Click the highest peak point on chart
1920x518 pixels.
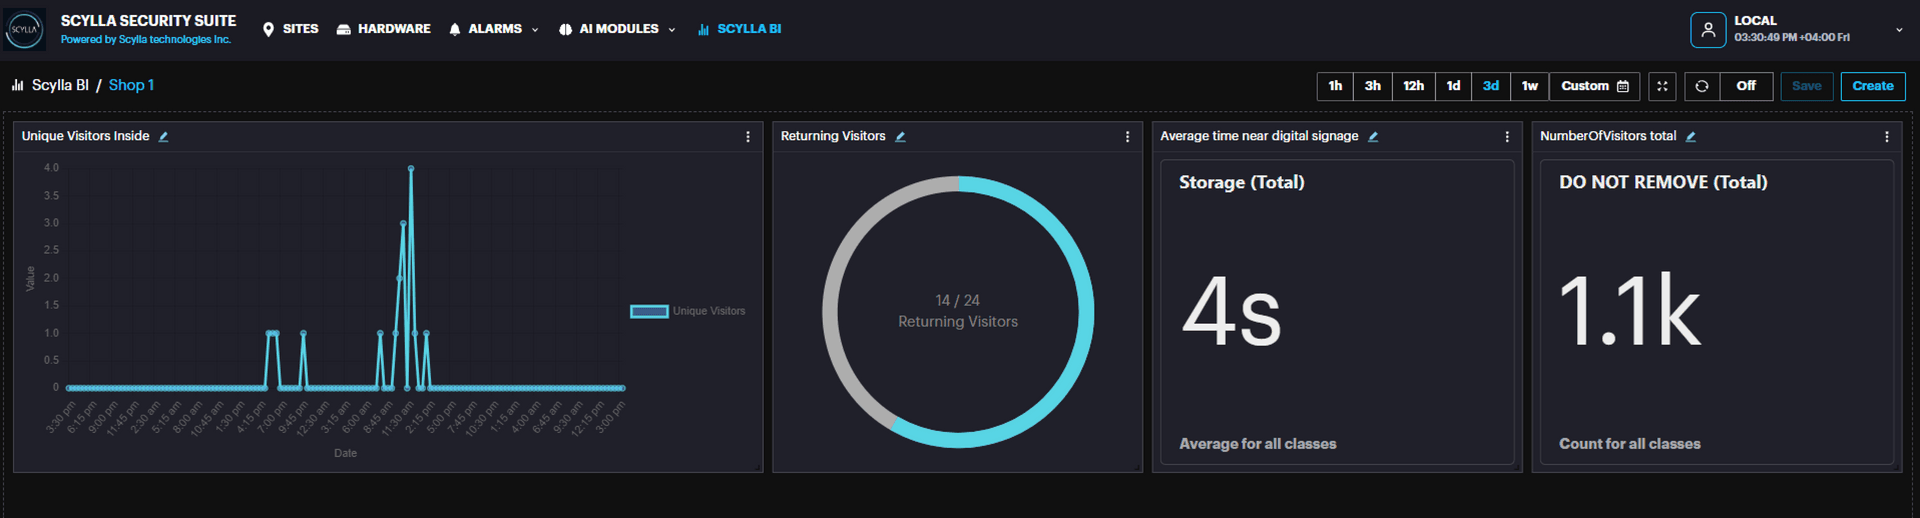tap(411, 169)
